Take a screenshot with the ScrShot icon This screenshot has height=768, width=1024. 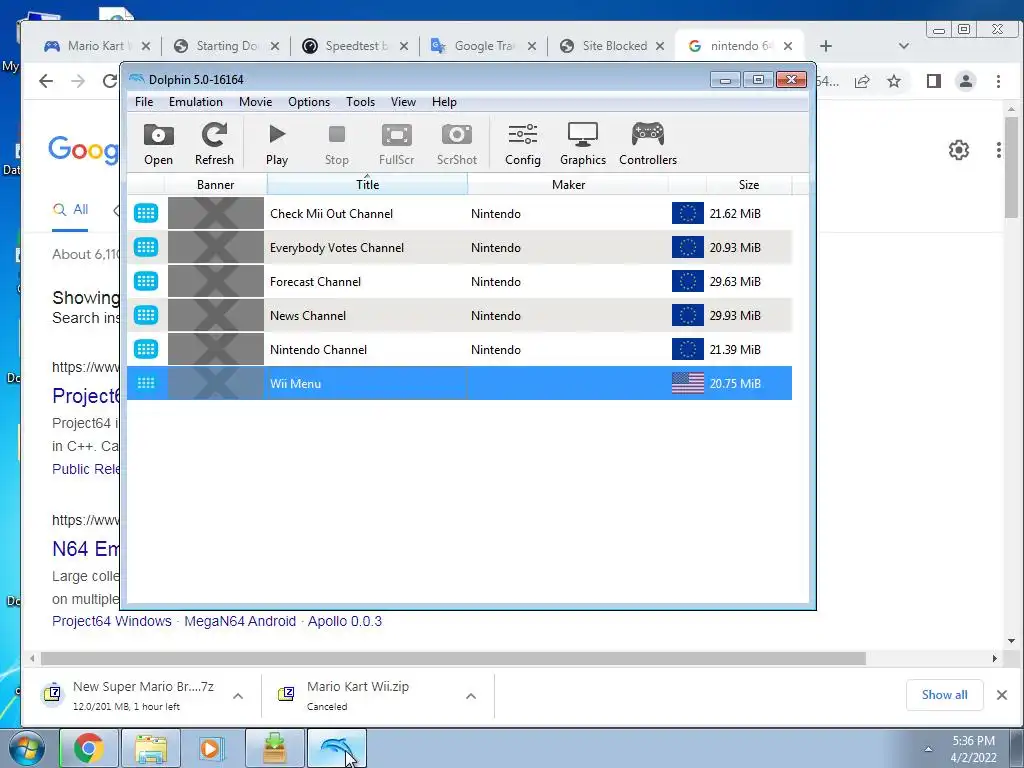[x=456, y=144]
